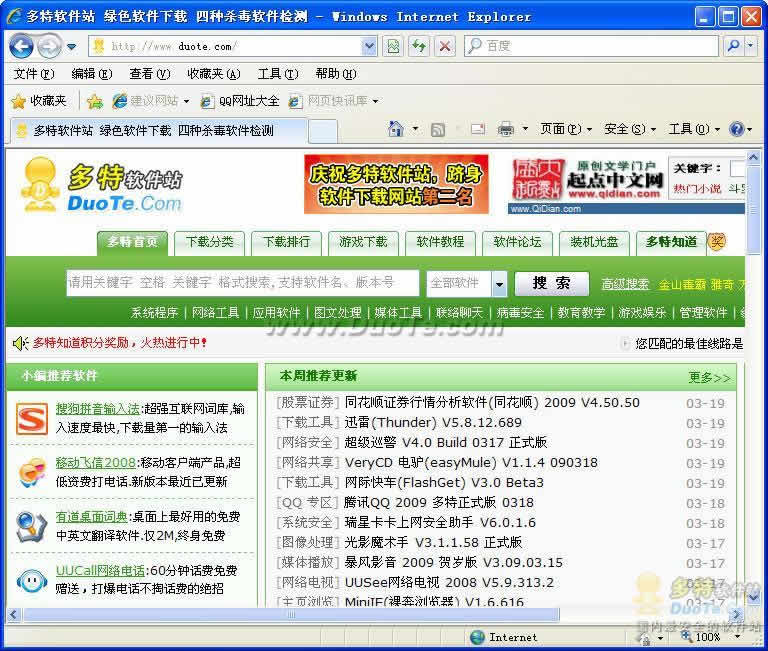The height and width of the screenshot is (651, 768).
Task: Open the 收藏夹 favorites star button
Action: tap(39, 101)
